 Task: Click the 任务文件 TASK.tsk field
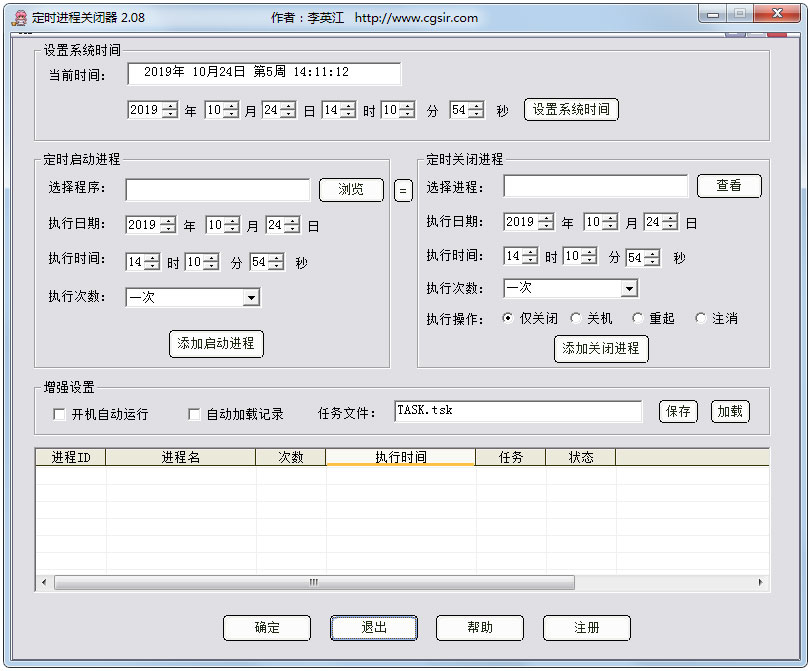point(518,411)
